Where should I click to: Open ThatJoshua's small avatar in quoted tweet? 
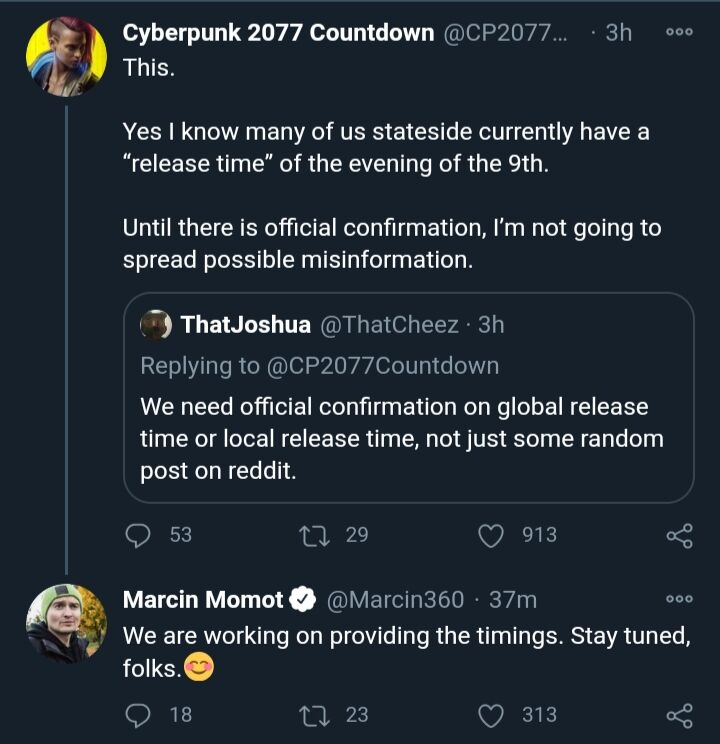coord(156,325)
